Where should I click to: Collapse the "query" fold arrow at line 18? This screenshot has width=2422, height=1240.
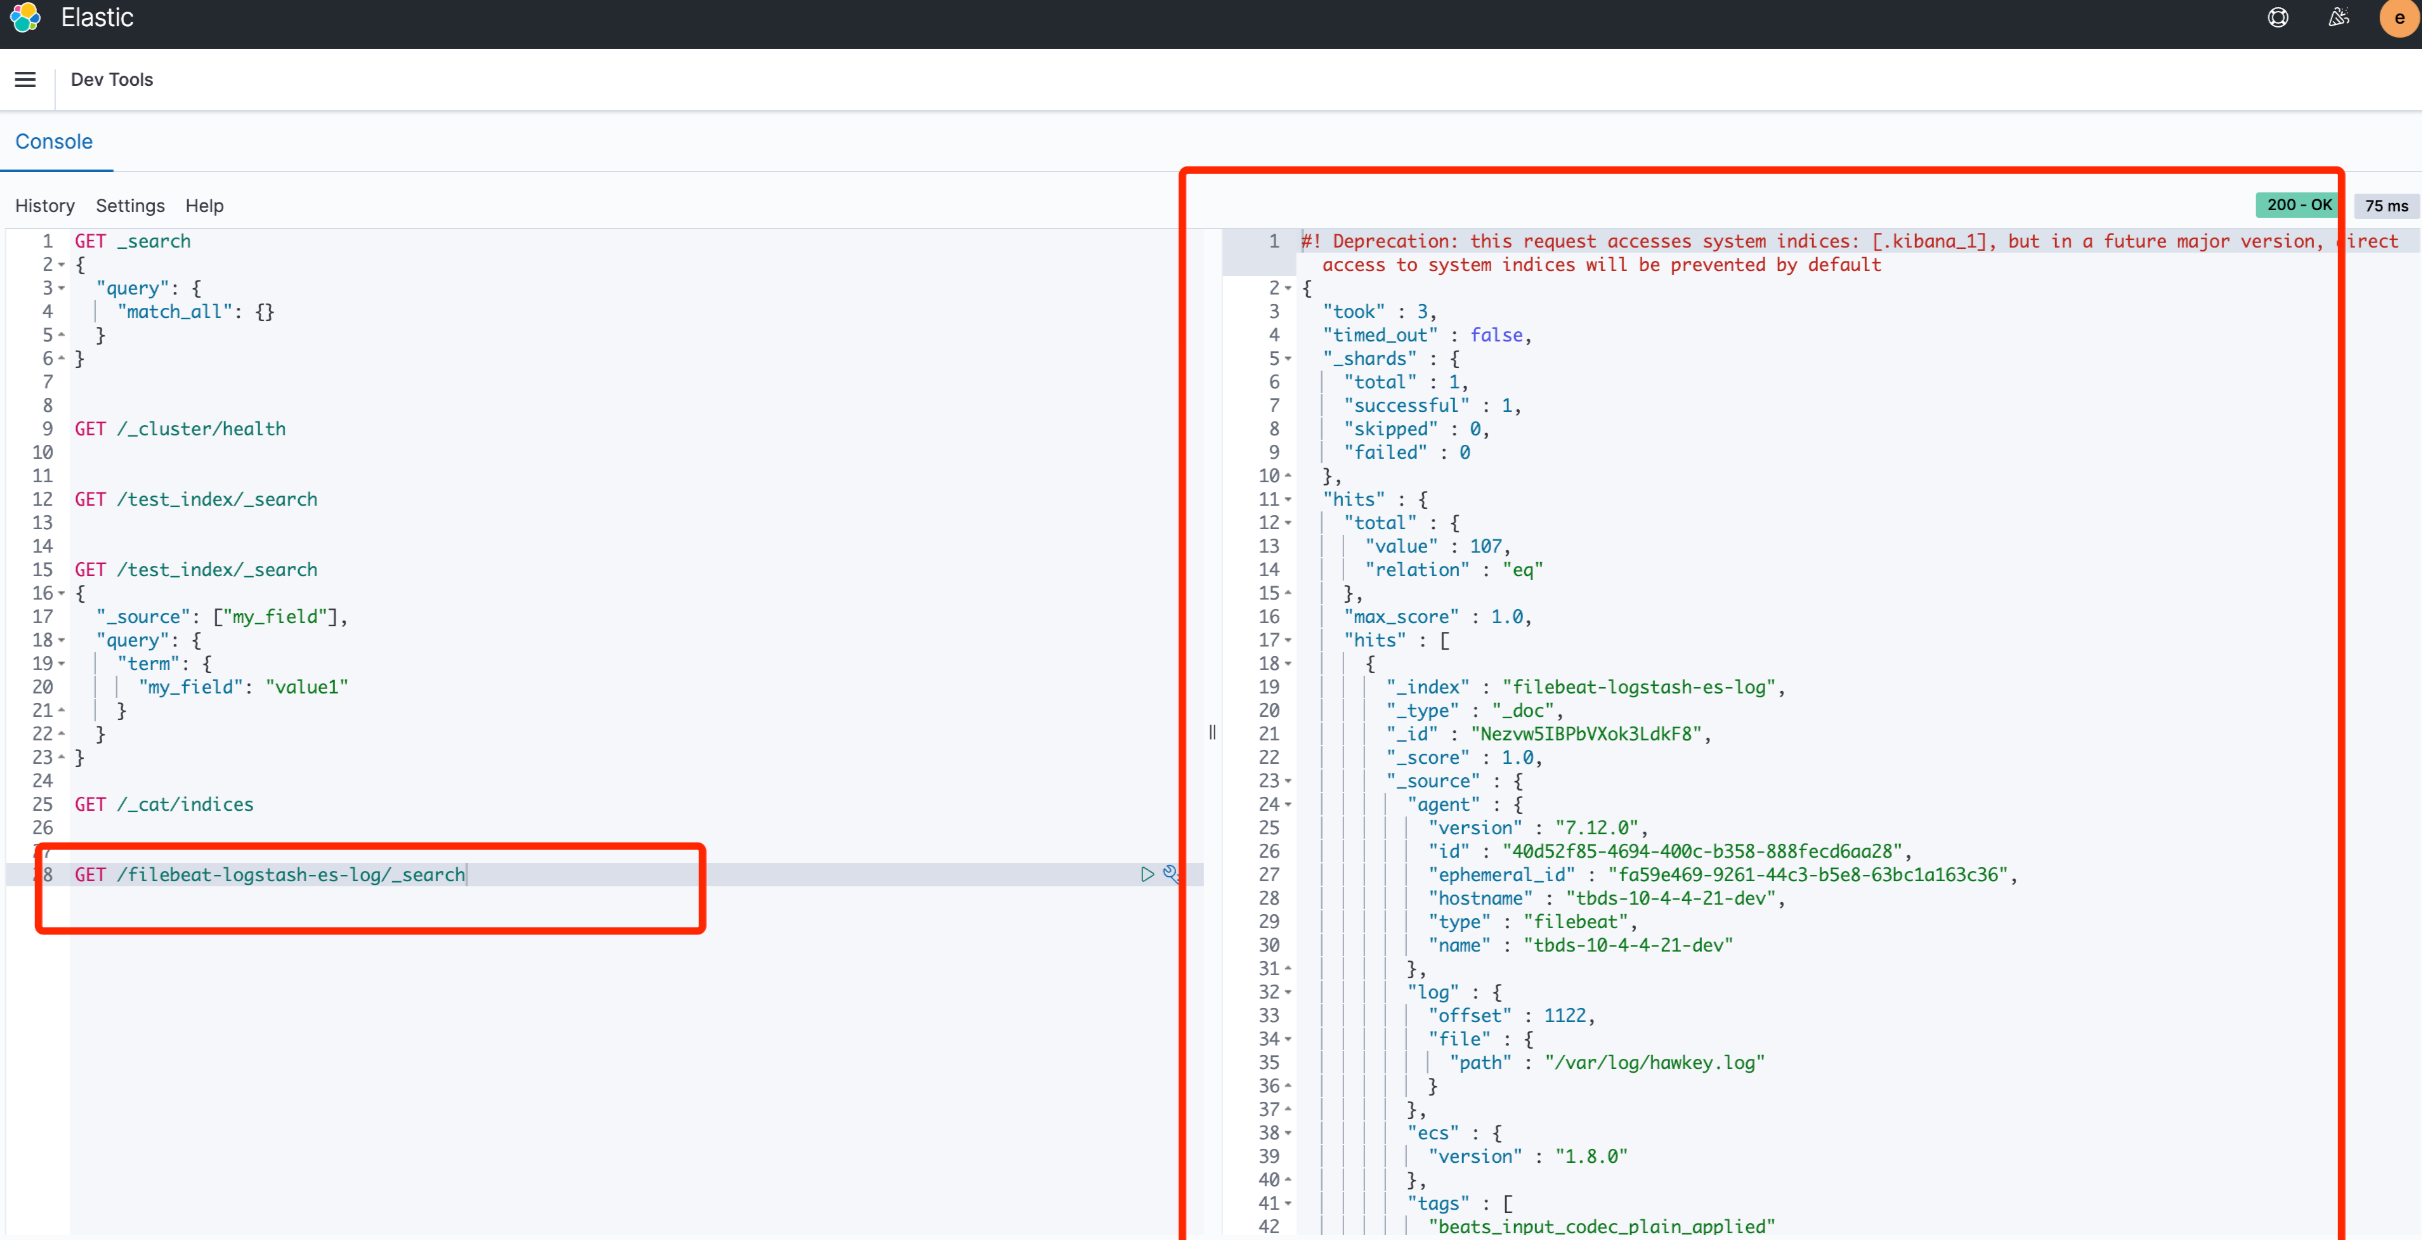pos(62,641)
